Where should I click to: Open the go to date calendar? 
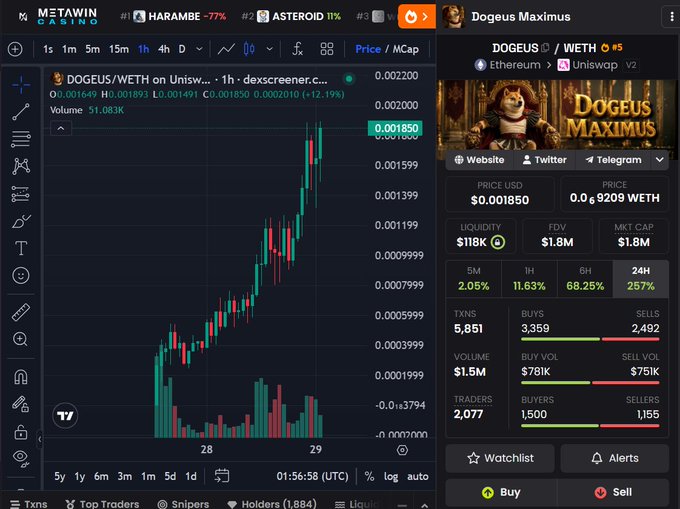click(x=222, y=476)
